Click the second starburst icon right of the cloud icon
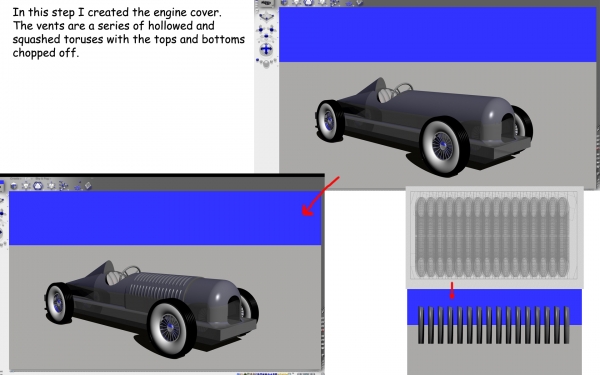Viewport: 600px width, 375px height. tap(51, 186)
